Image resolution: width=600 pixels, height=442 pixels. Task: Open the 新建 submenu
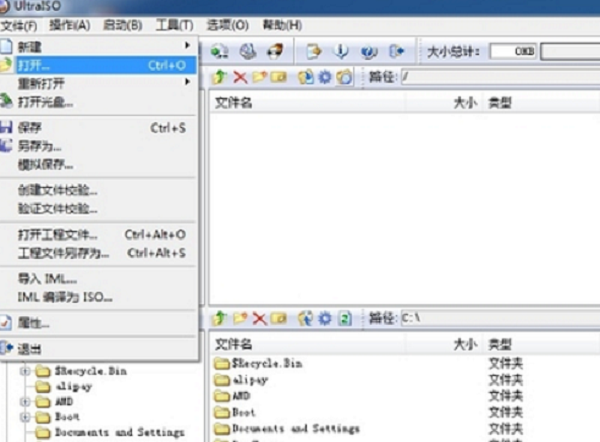coord(99,47)
